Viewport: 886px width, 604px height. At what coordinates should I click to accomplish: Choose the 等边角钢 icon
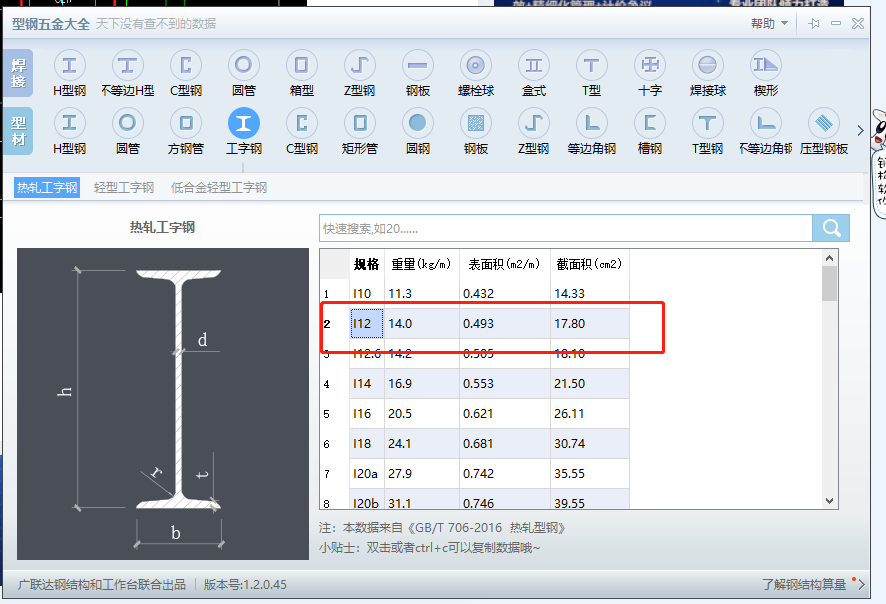(x=592, y=123)
